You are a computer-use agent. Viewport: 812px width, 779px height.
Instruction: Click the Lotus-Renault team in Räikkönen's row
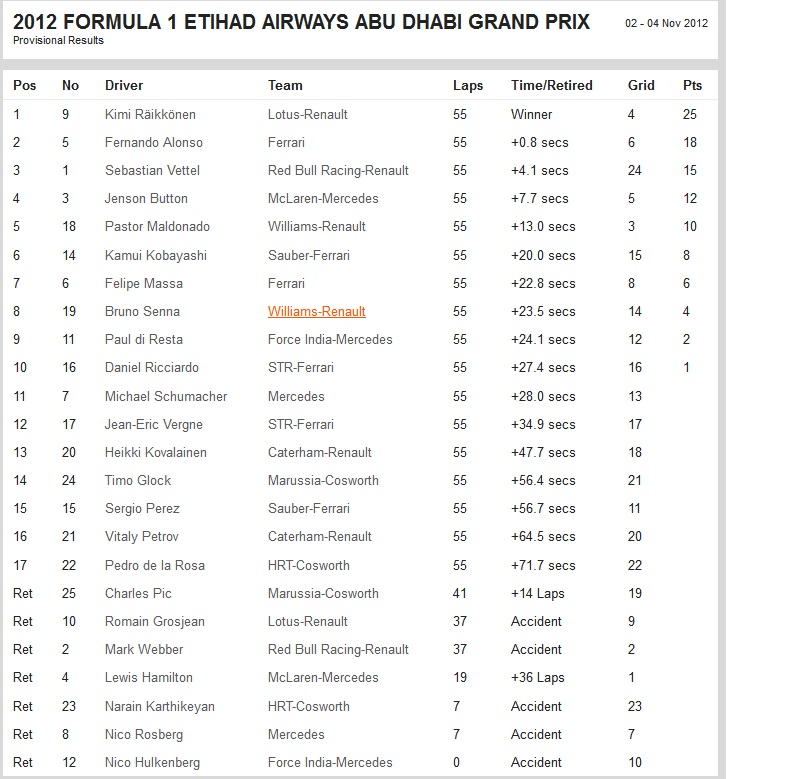pos(307,115)
